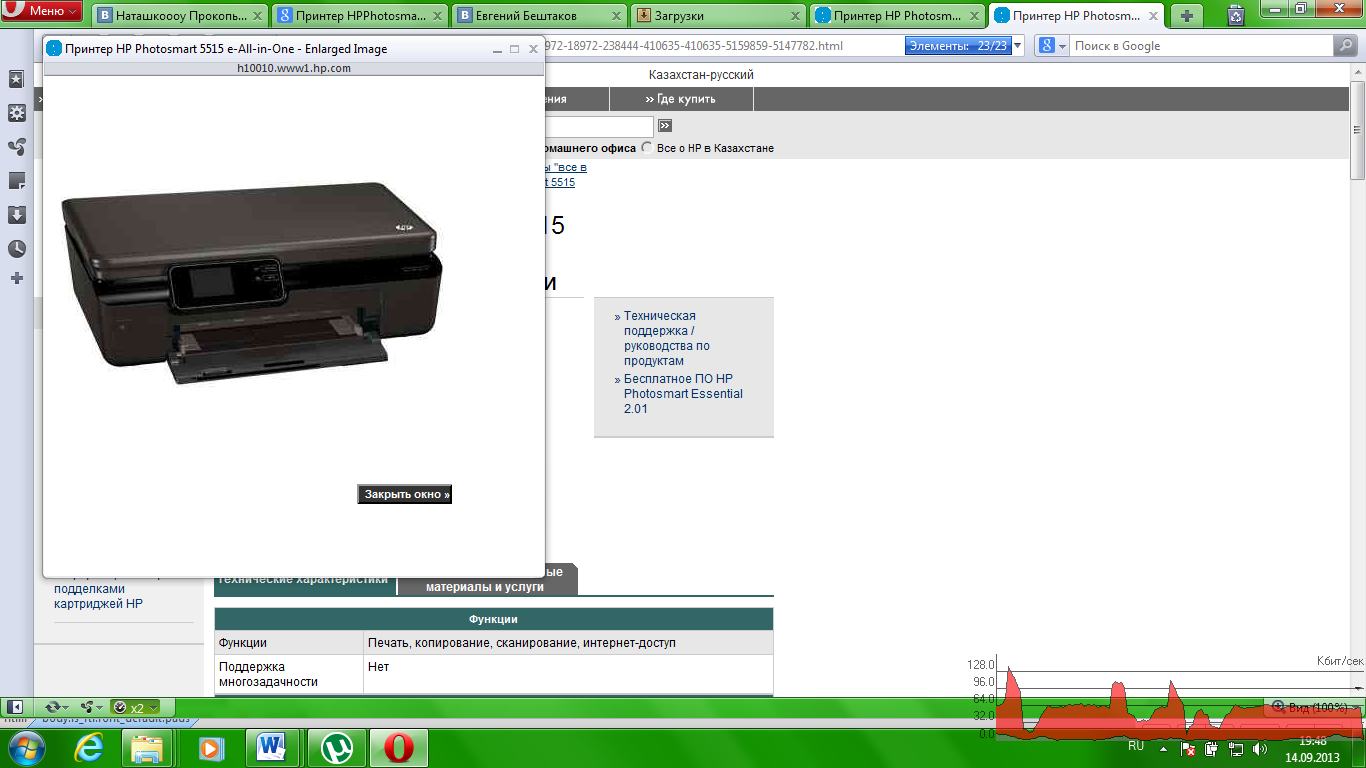The image size is (1366, 768).
Task: Click volume speaker tray icon
Action: pyautogui.click(x=1260, y=748)
